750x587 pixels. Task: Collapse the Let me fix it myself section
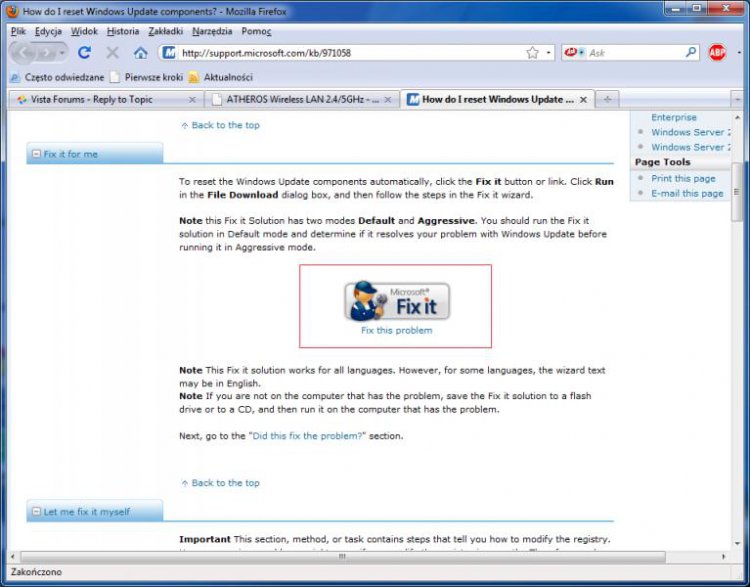click(x=36, y=511)
